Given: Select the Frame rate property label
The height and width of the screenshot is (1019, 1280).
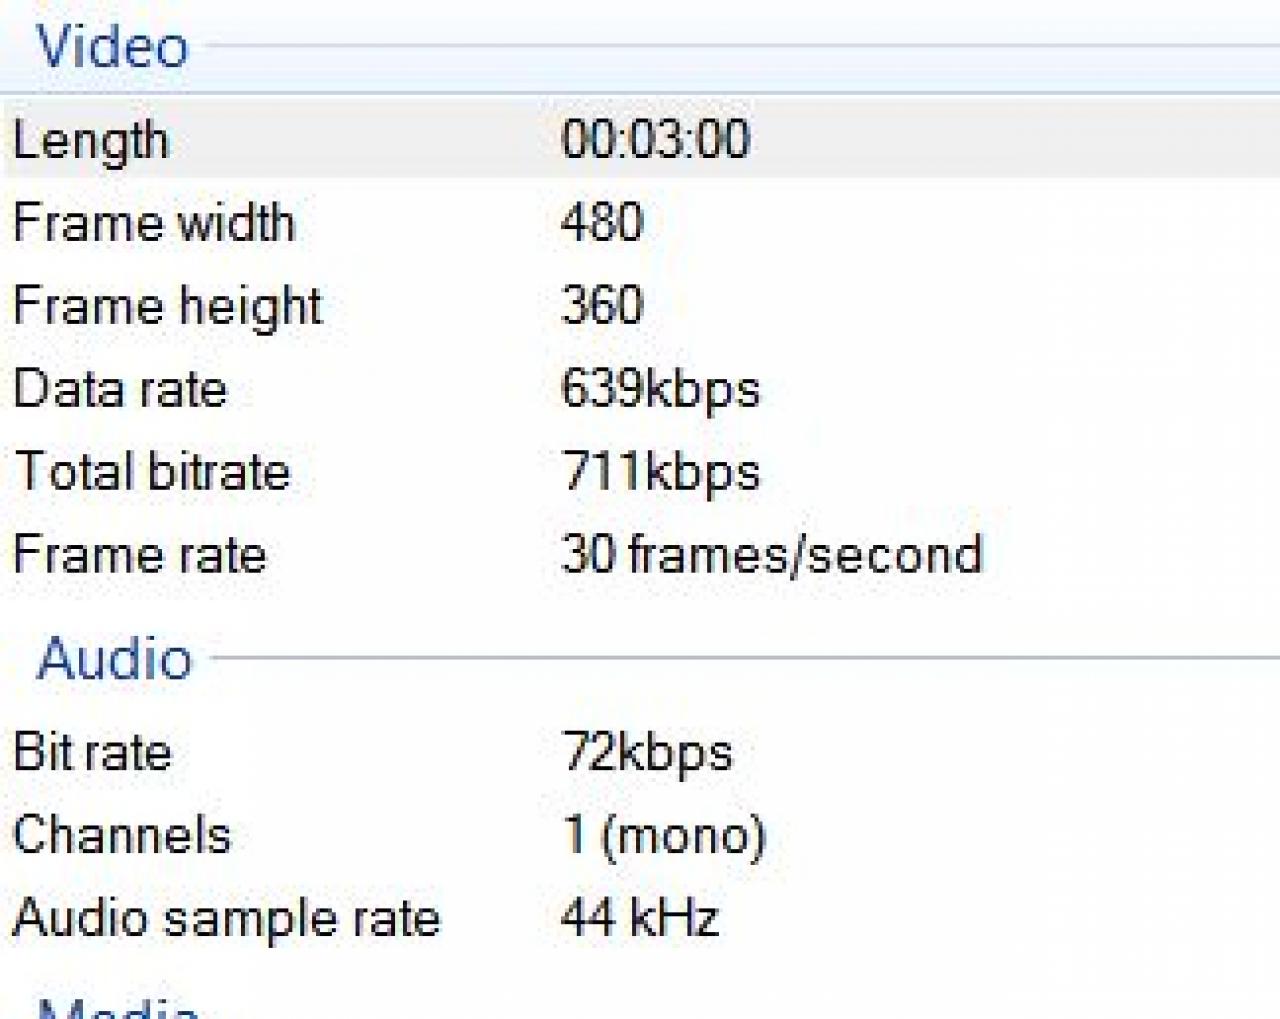Looking at the screenshot, I should coord(139,555).
